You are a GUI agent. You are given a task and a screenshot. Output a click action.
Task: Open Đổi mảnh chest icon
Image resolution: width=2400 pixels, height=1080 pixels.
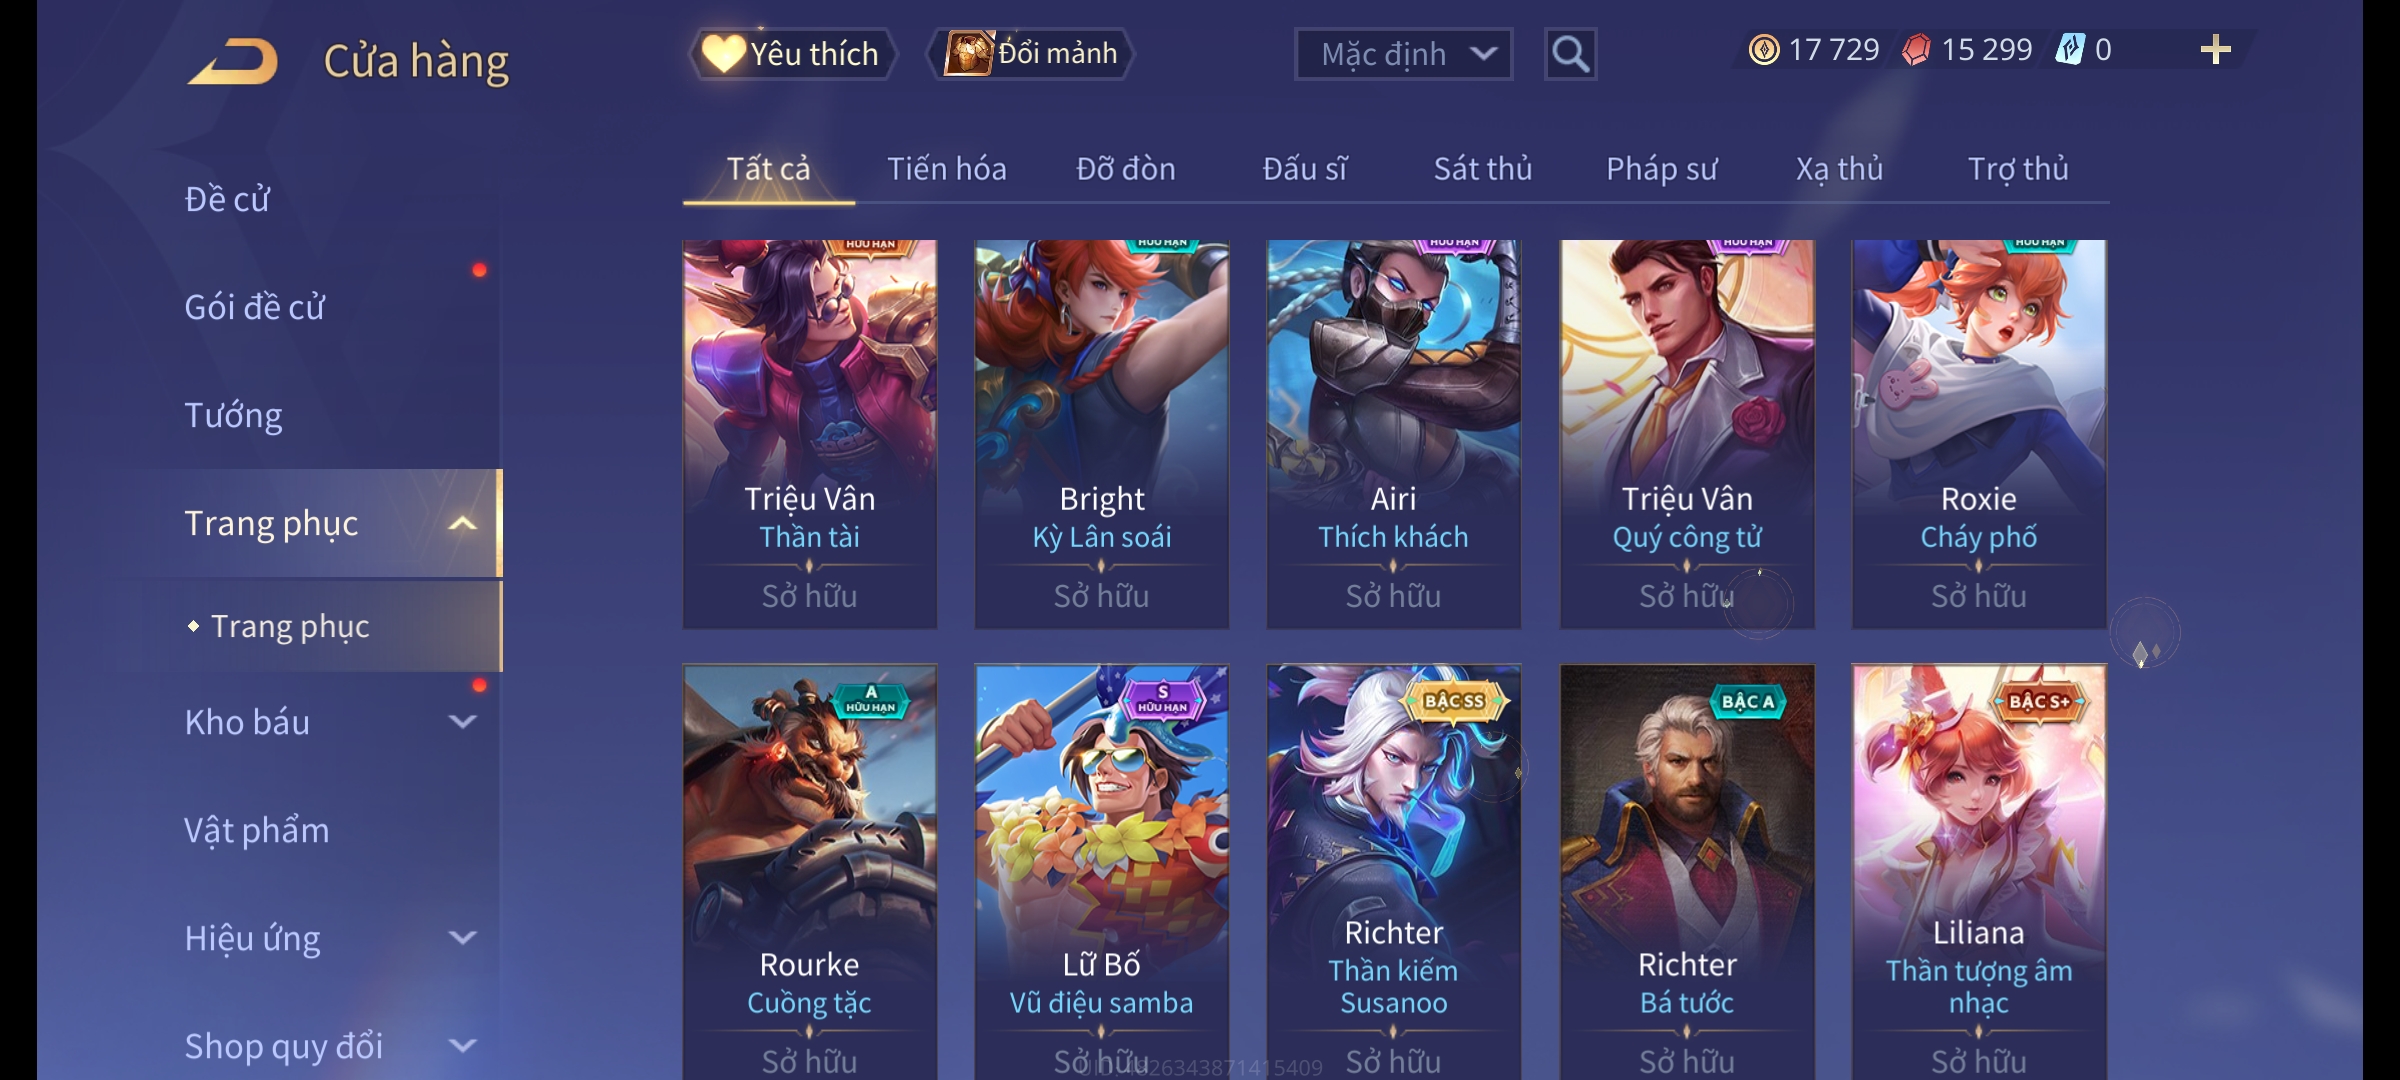coord(967,53)
